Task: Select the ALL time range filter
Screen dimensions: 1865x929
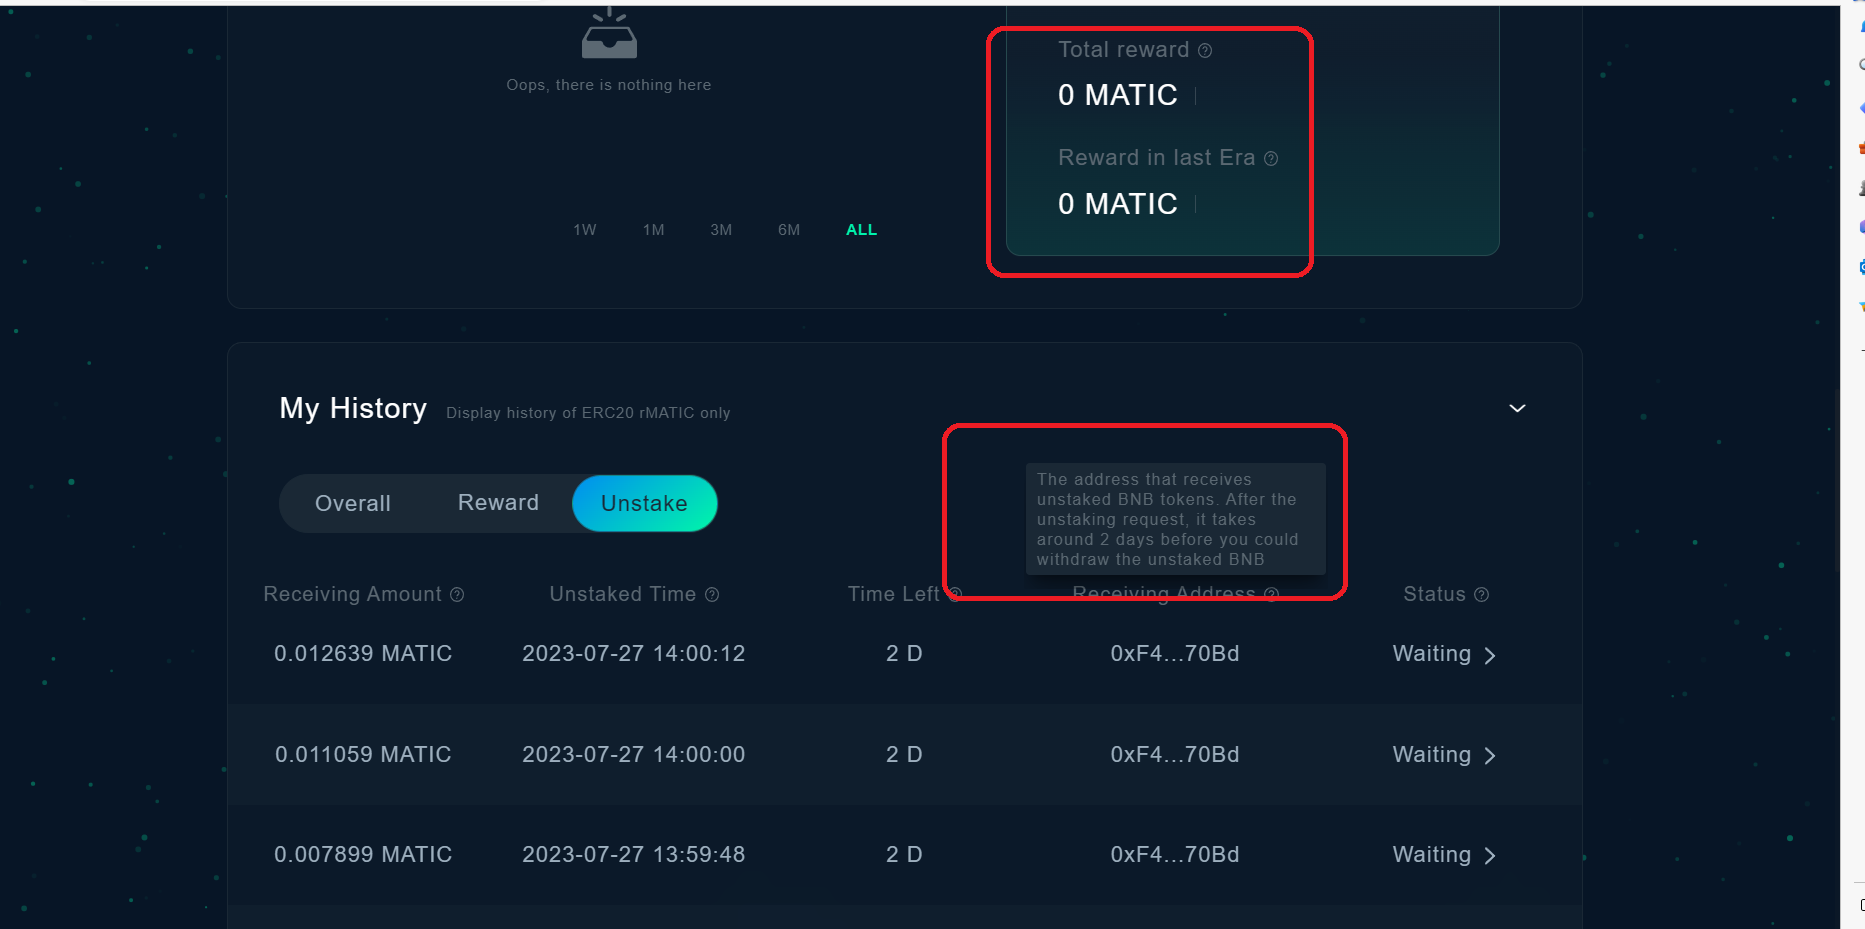Action: tap(860, 229)
